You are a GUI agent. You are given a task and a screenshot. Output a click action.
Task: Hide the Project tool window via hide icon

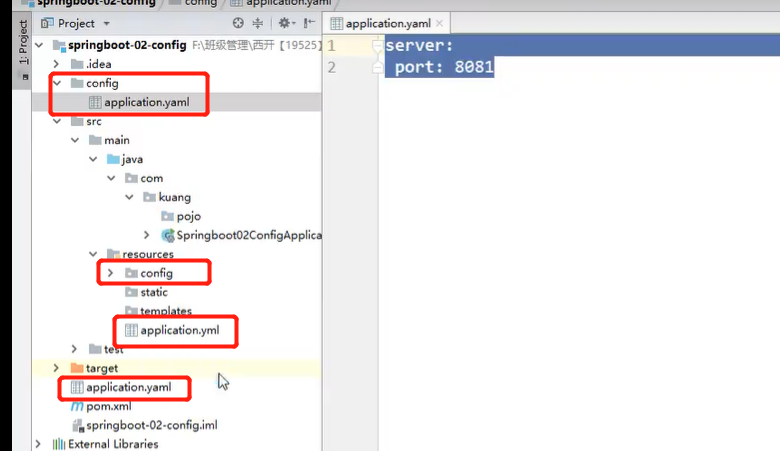309,23
